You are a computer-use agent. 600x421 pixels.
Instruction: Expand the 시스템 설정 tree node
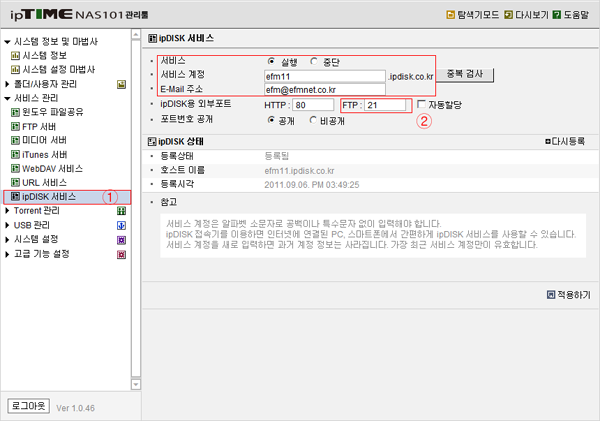[x=8, y=239]
